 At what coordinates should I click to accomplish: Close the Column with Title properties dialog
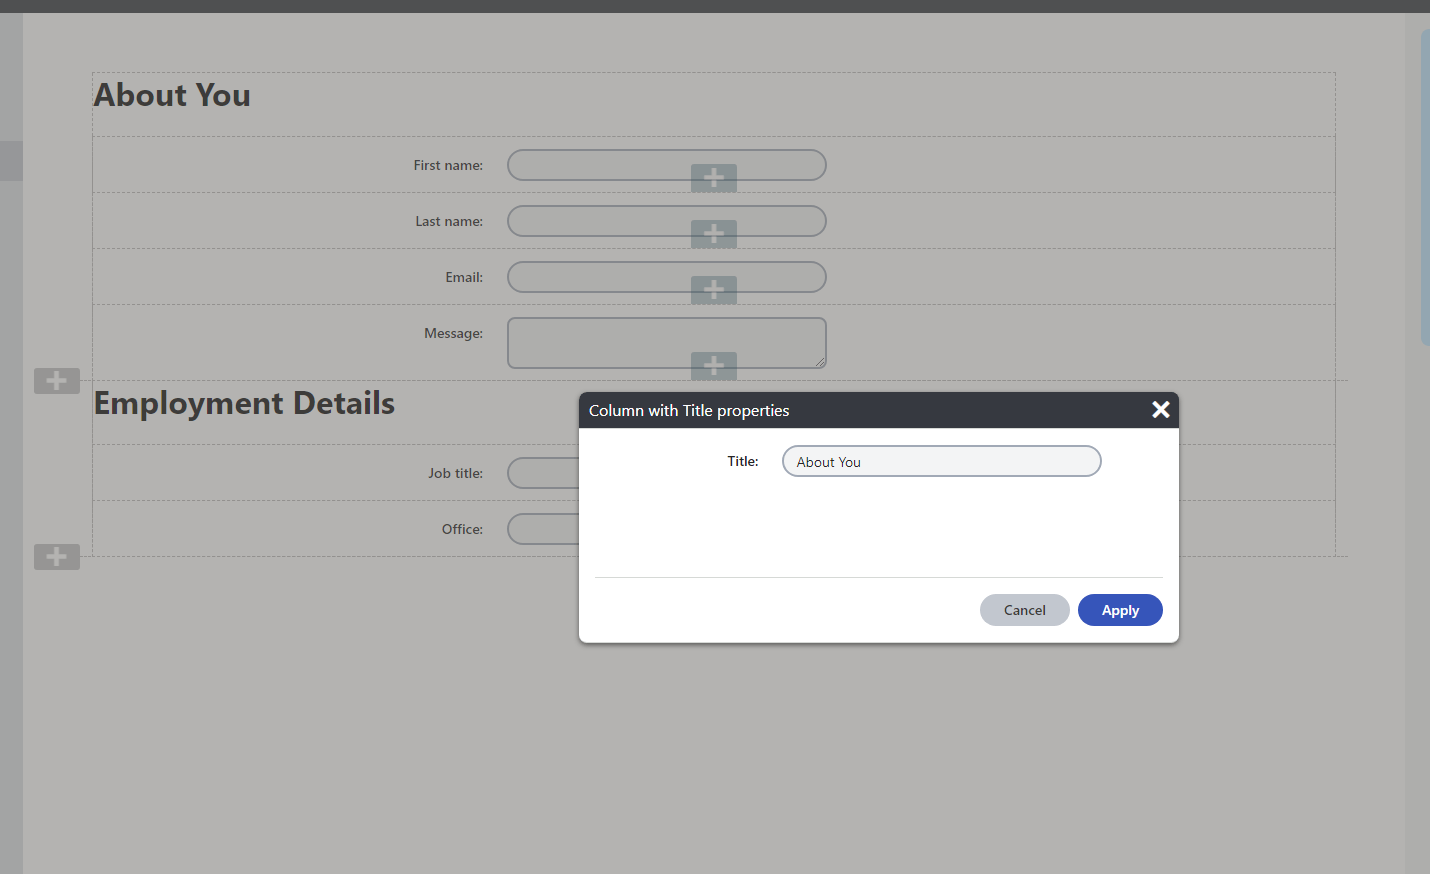(x=1160, y=410)
